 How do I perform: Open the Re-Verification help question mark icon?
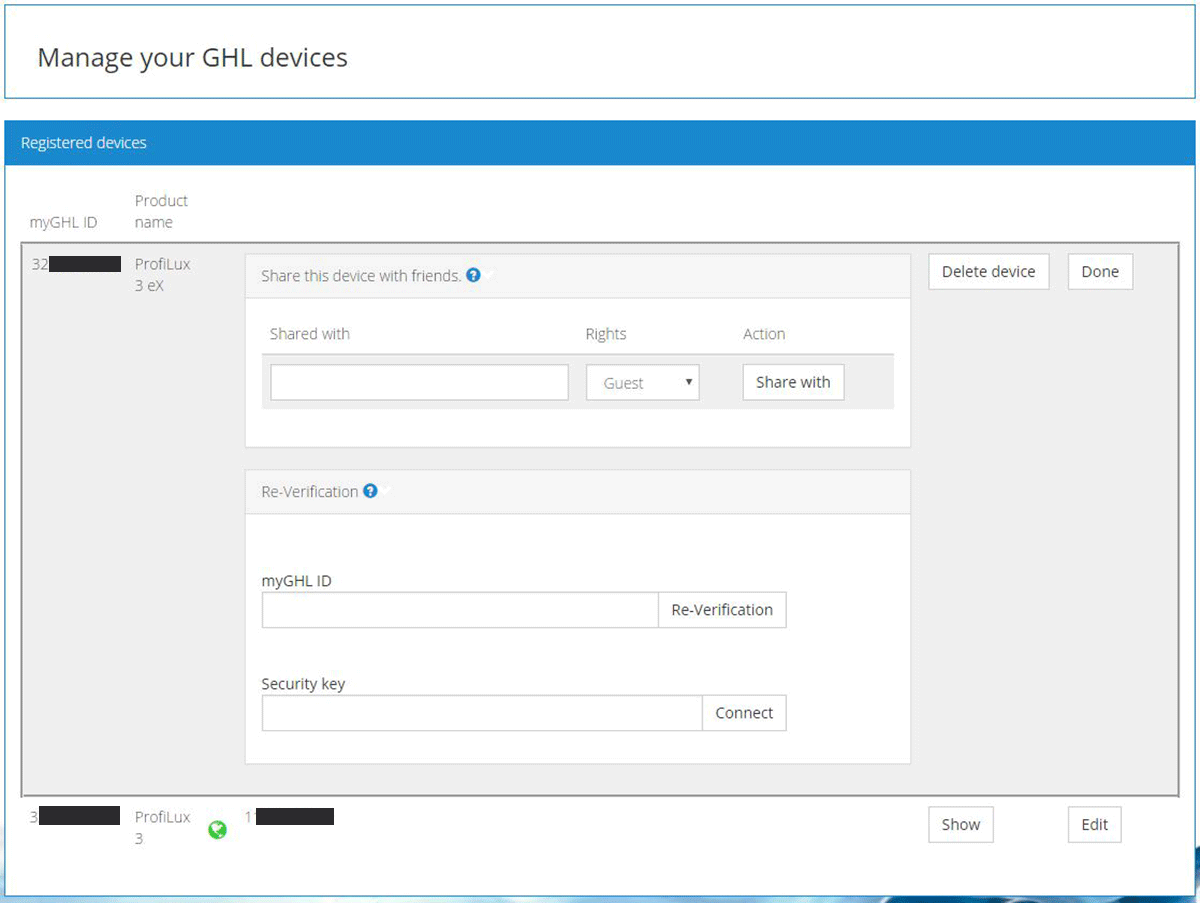370,491
